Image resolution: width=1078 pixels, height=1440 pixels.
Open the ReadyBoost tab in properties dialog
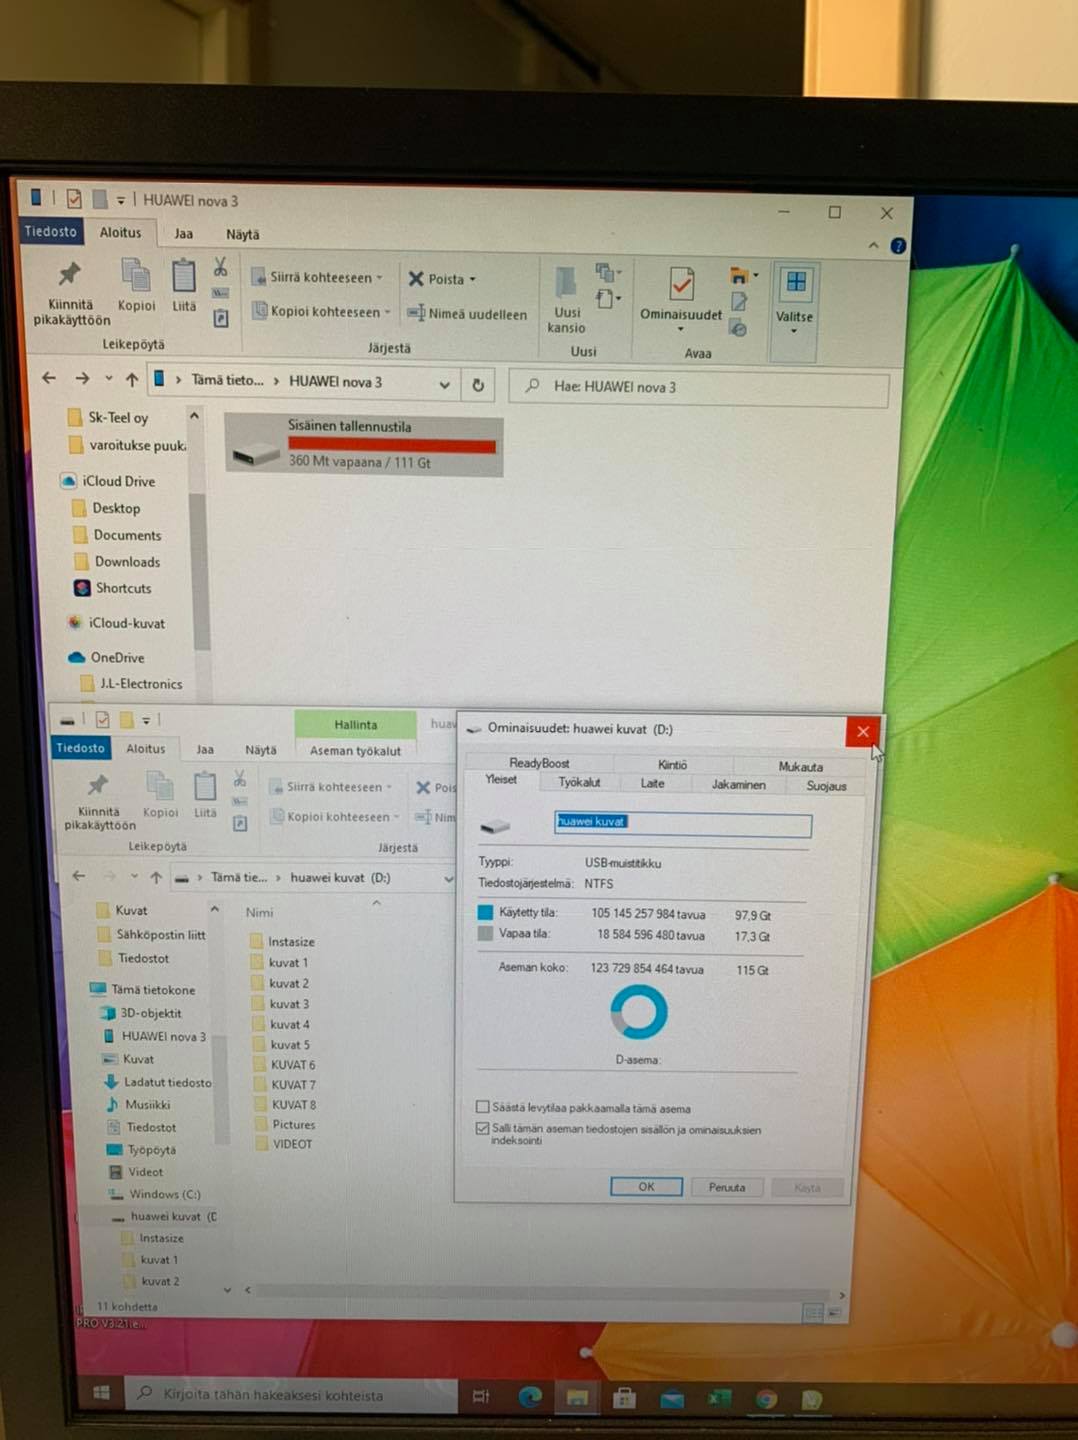(539, 763)
